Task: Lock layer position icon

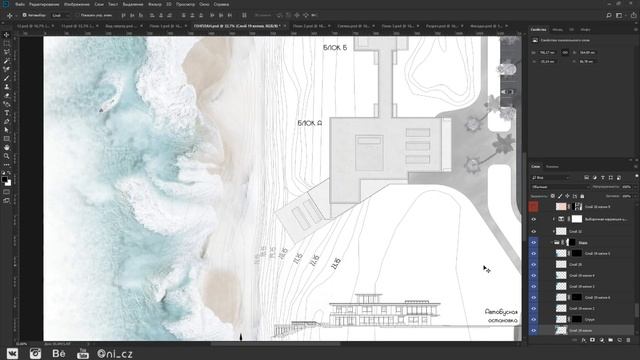Action: coord(567,196)
